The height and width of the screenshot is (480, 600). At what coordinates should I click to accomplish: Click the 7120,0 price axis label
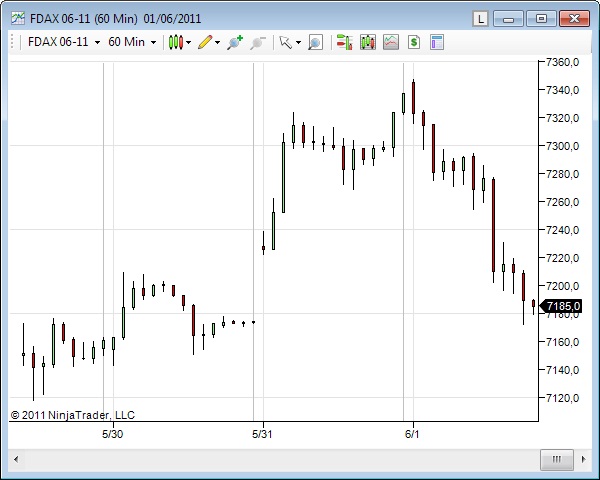(x=562, y=398)
